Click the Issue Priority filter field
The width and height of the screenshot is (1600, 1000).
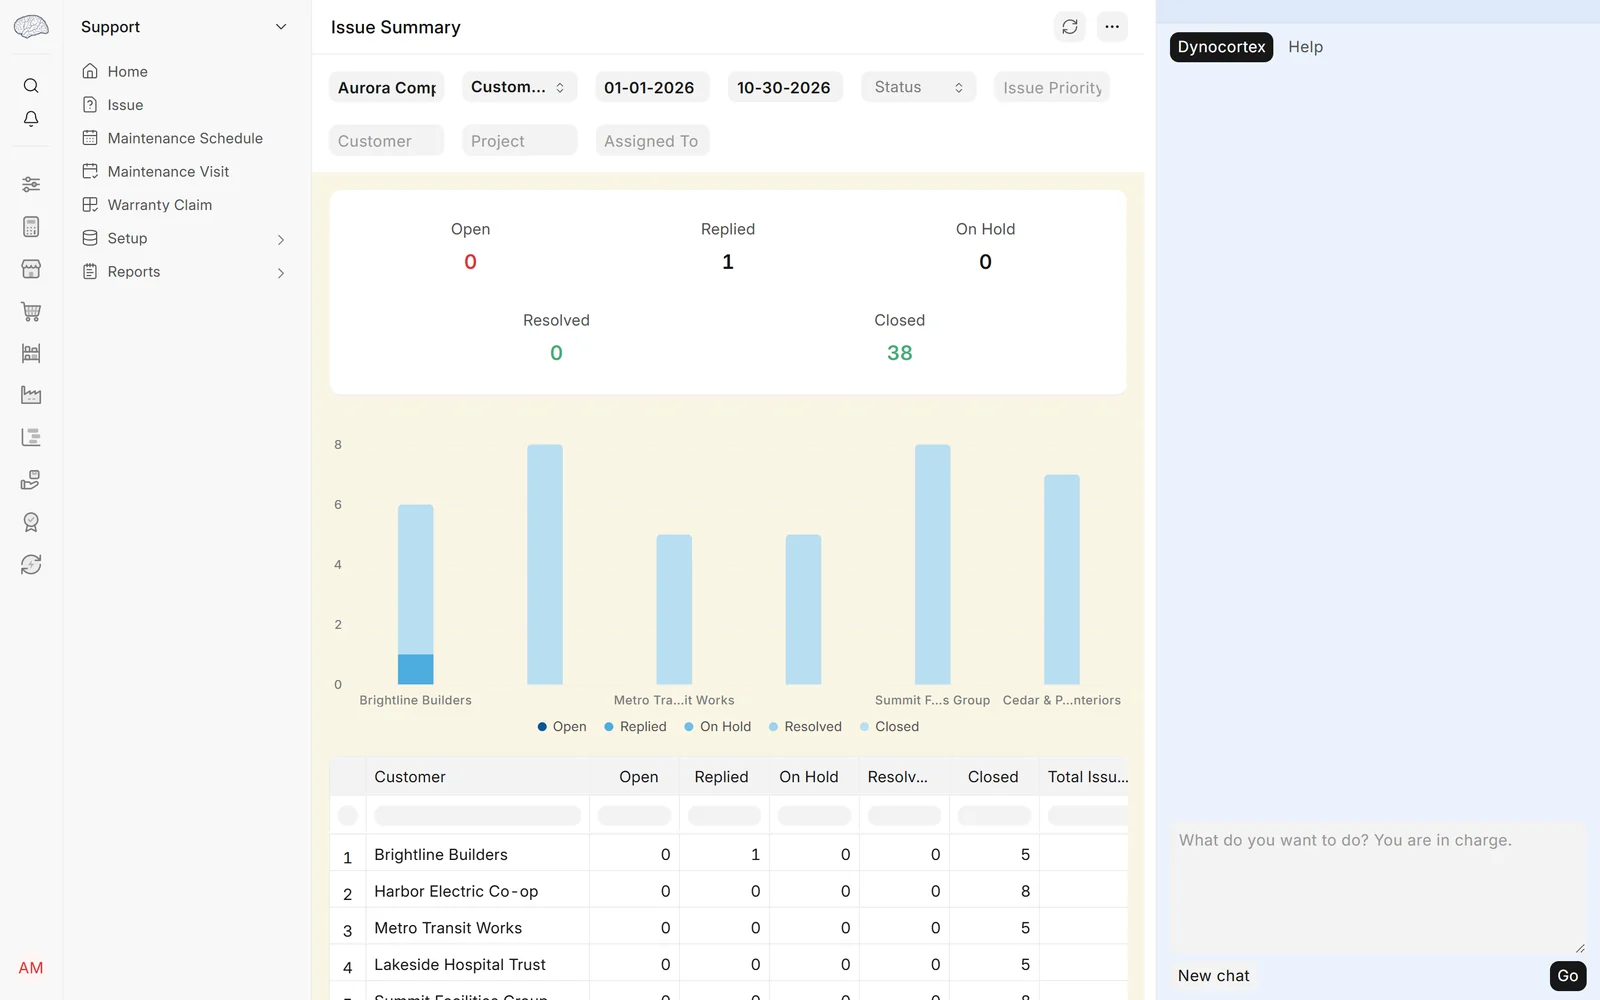click(1052, 87)
